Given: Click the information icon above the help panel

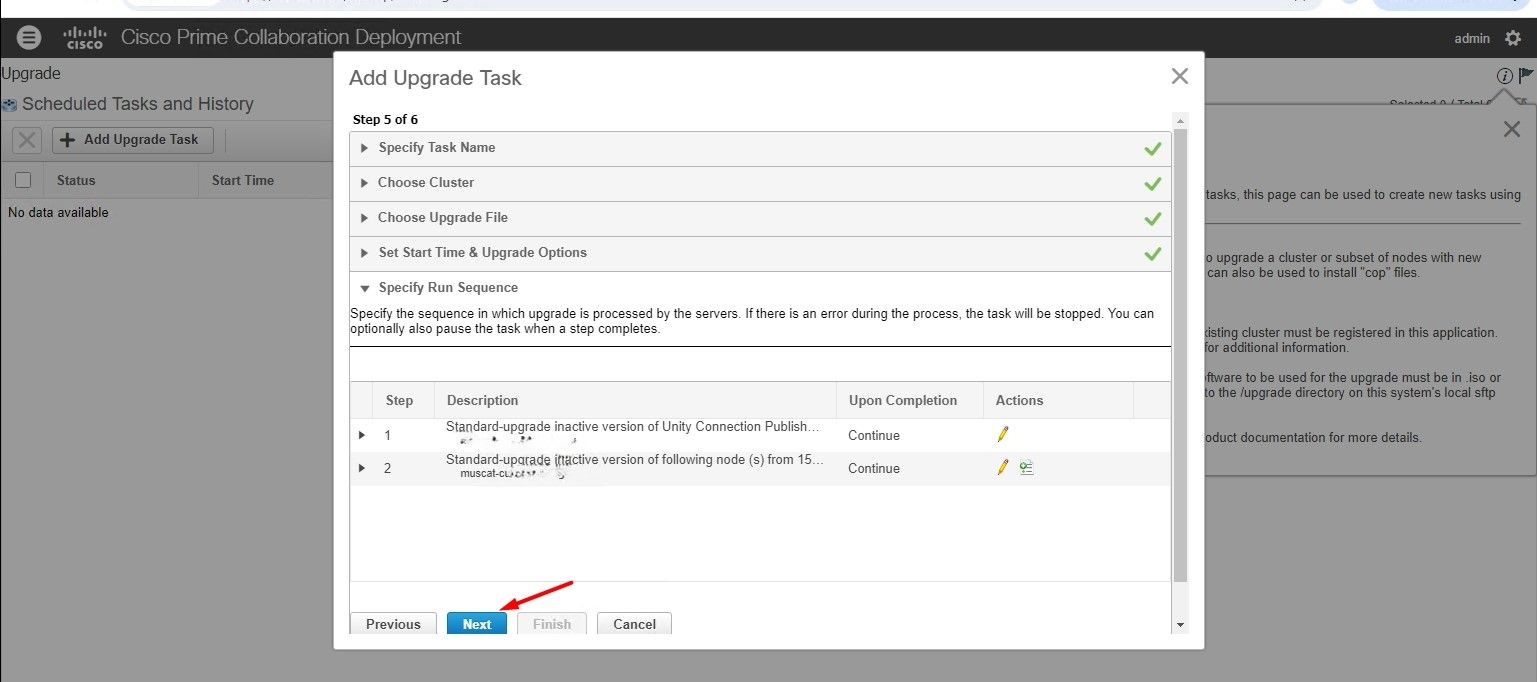Looking at the screenshot, I should 1504,75.
